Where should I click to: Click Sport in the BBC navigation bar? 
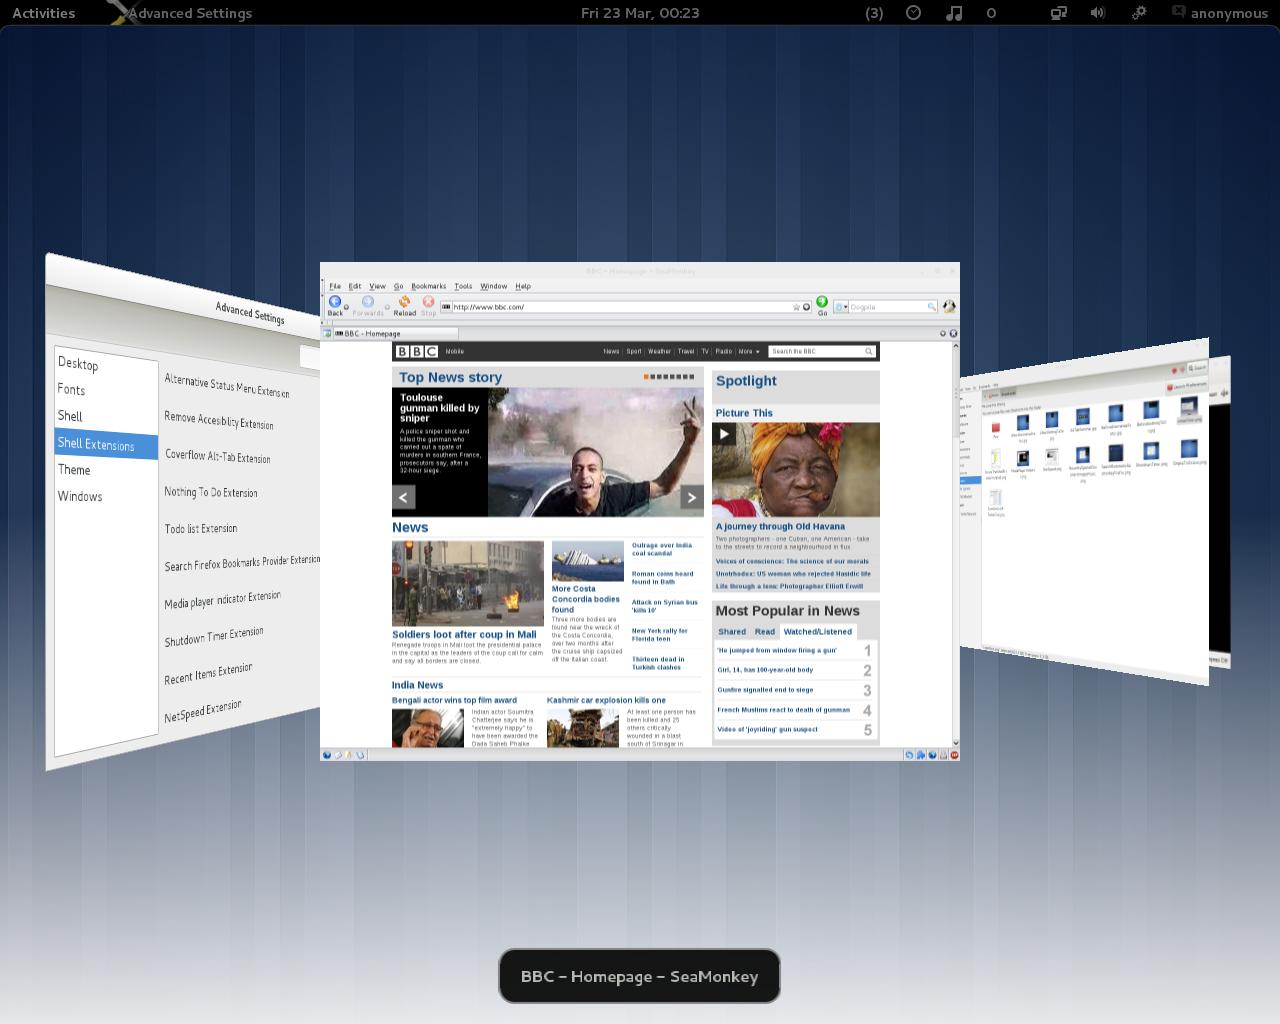(634, 352)
